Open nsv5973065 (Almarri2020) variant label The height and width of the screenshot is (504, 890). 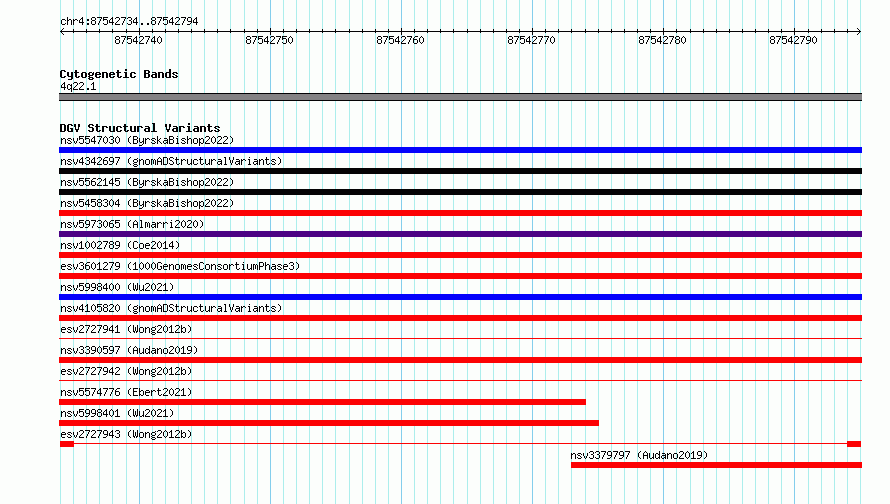(132, 224)
